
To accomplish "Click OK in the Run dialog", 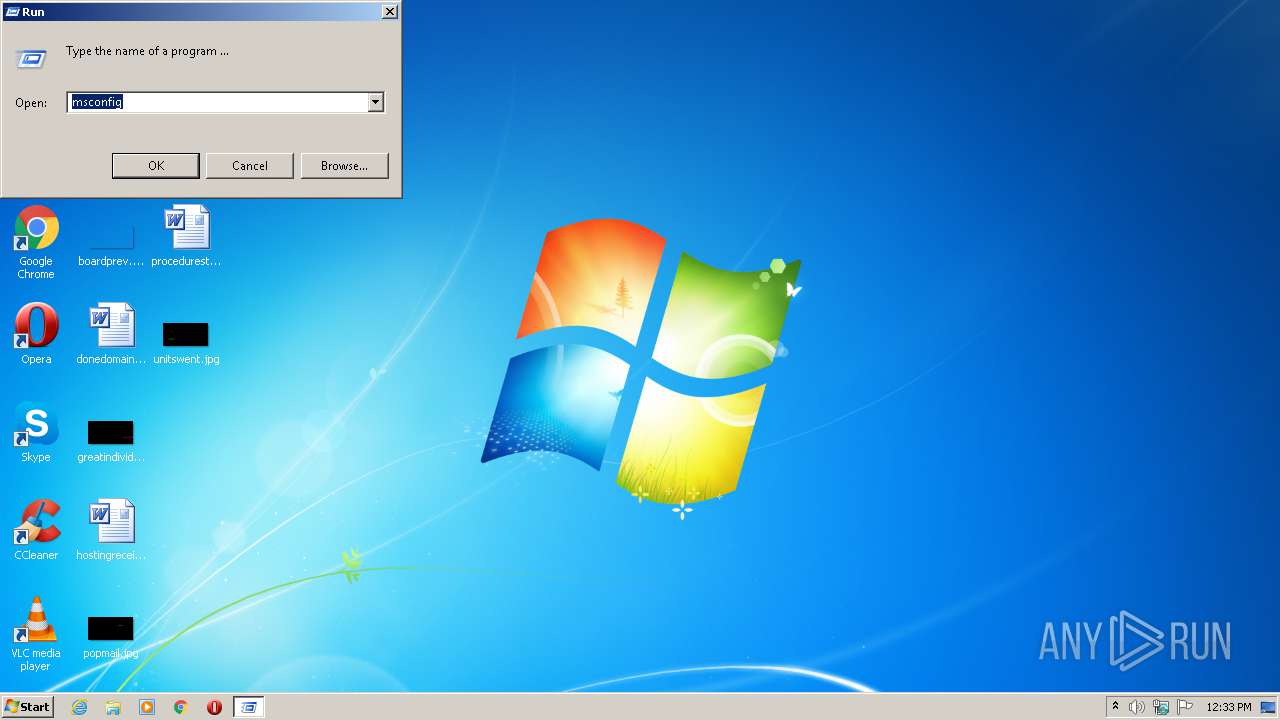I will pyautogui.click(x=156, y=166).
